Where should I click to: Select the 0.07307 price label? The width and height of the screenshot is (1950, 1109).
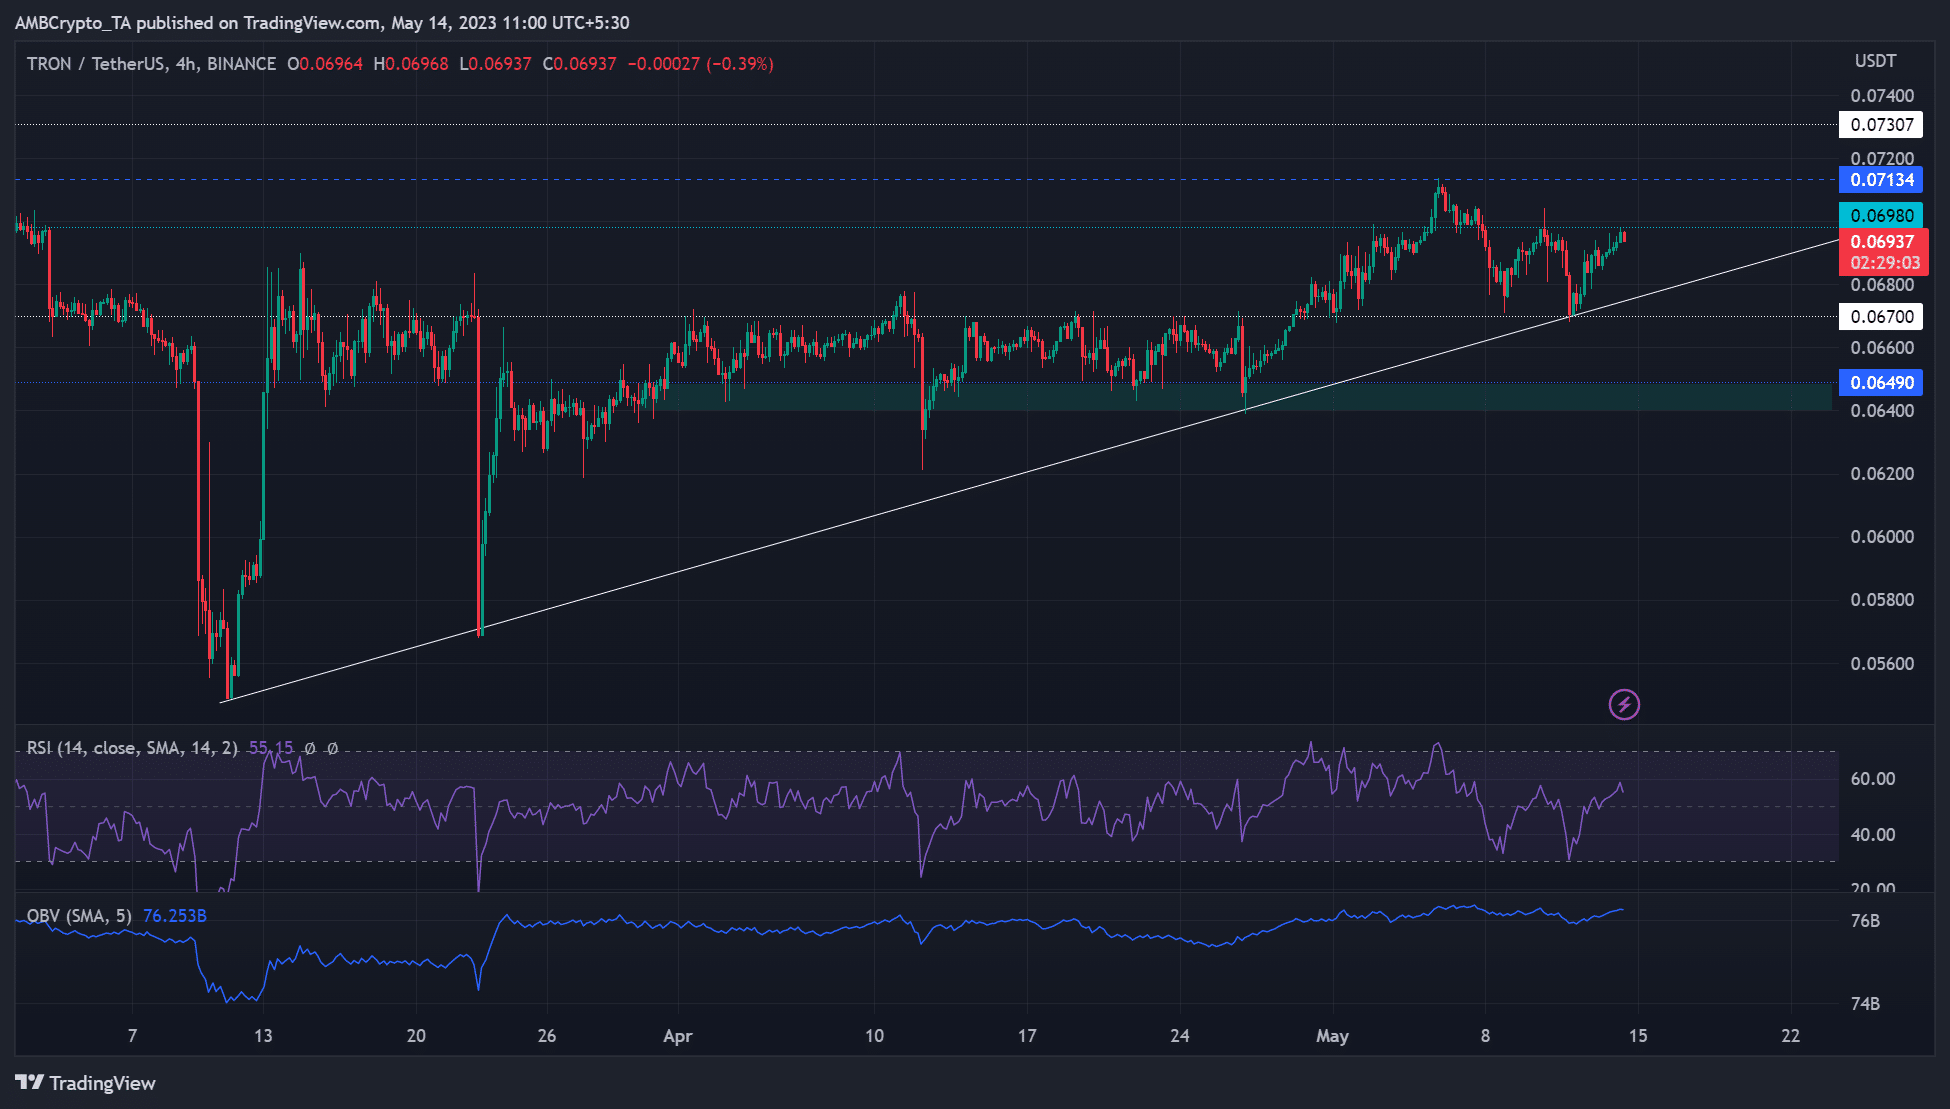[1881, 125]
